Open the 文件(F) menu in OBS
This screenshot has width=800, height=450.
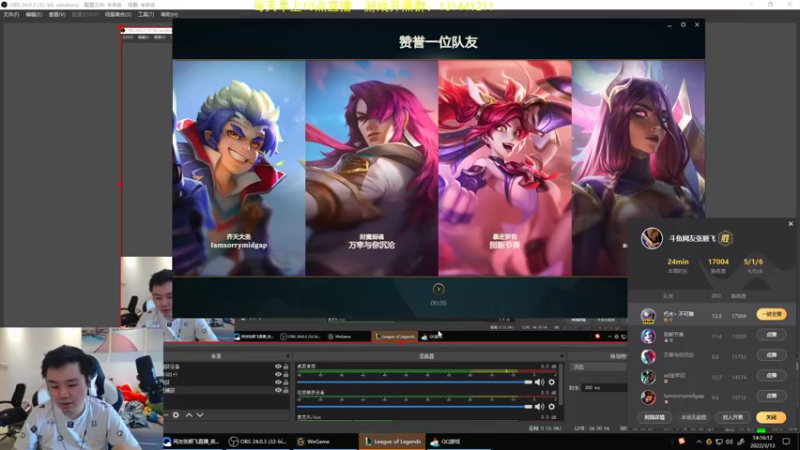coord(11,14)
